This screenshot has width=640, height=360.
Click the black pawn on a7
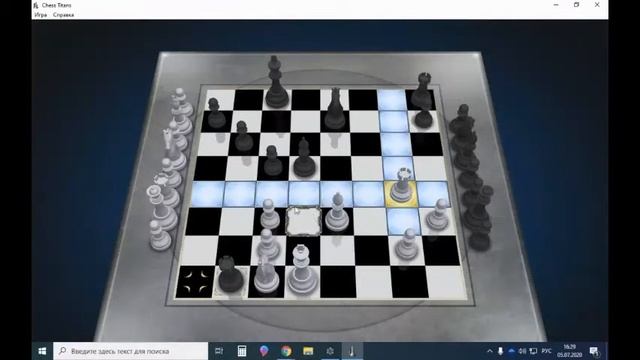tap(216, 113)
